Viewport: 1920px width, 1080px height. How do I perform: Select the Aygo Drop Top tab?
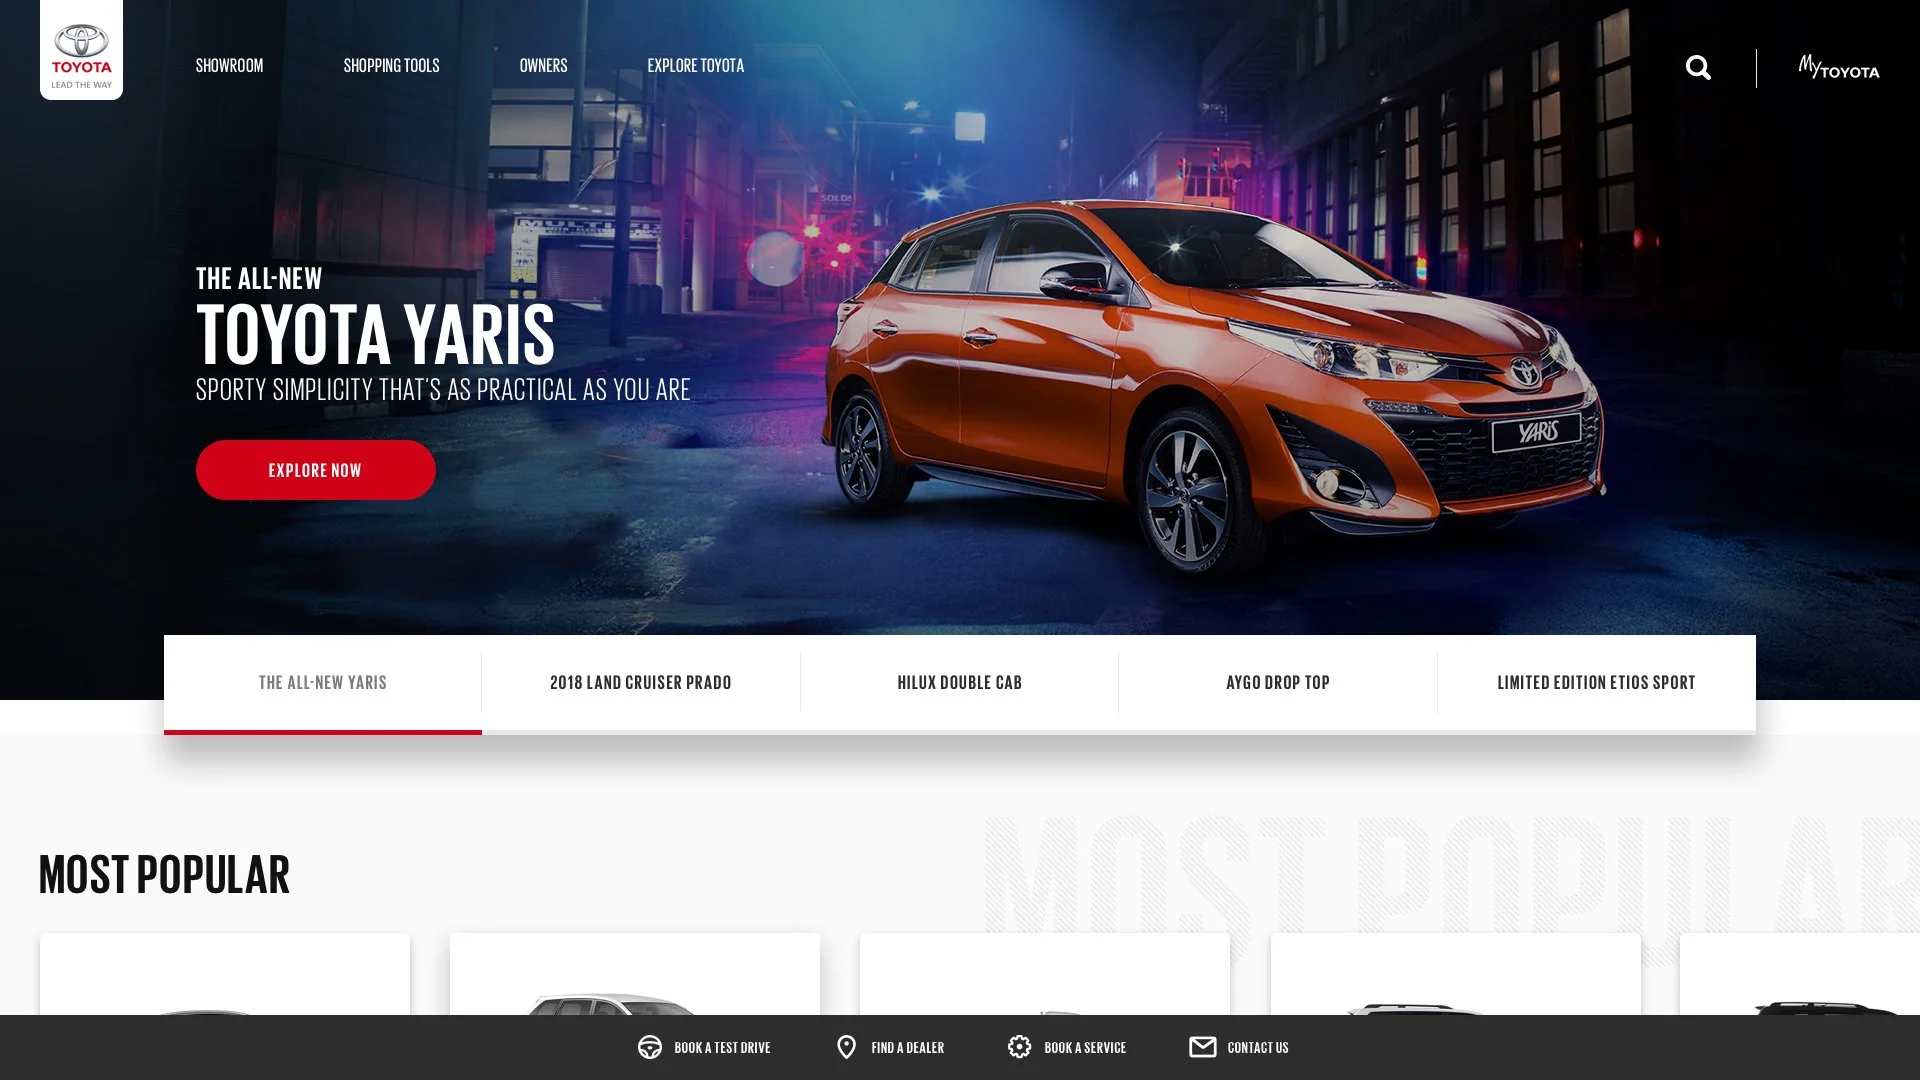1277,683
